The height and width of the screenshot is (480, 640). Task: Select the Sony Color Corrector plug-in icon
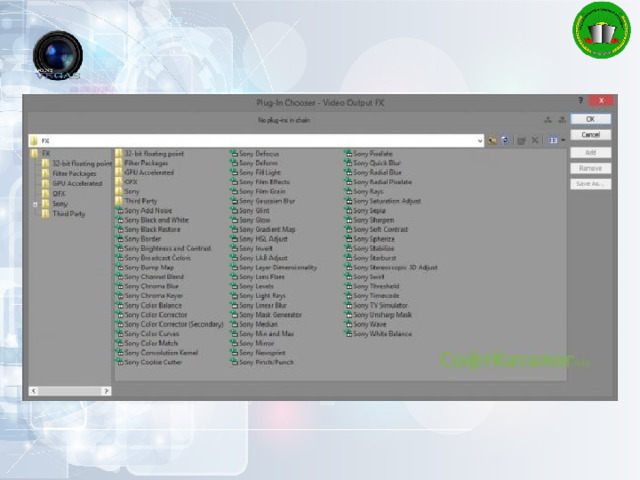[119, 315]
